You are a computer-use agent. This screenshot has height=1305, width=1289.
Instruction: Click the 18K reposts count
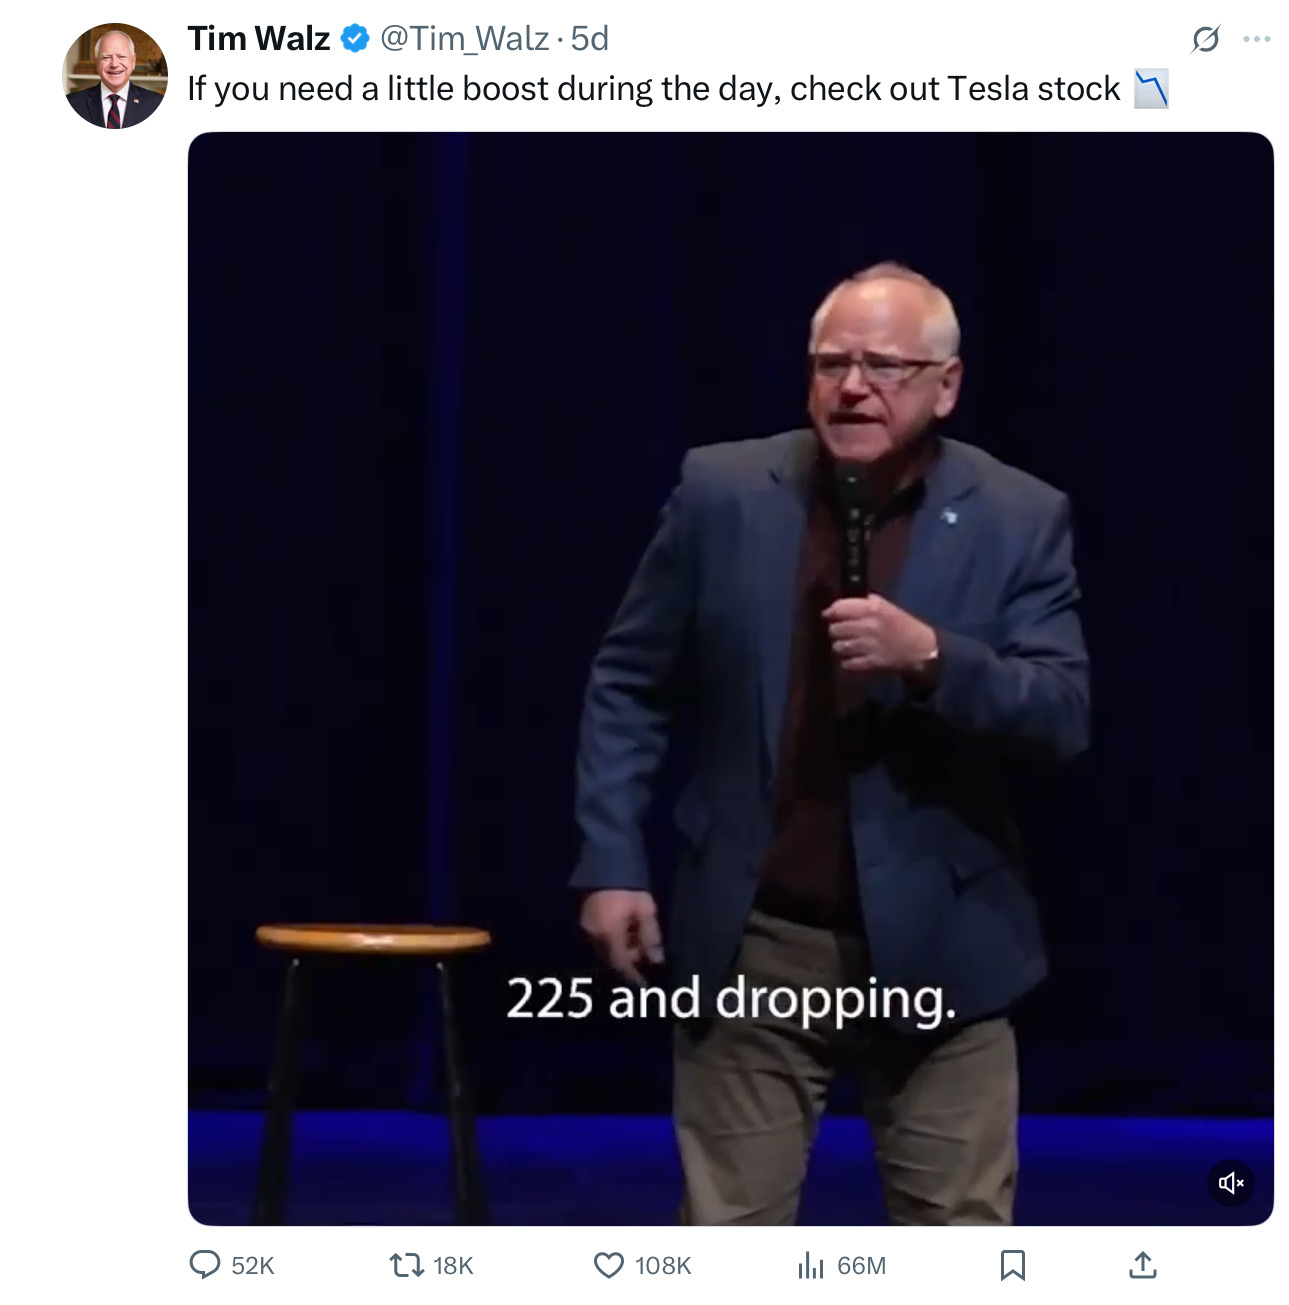click(x=453, y=1266)
